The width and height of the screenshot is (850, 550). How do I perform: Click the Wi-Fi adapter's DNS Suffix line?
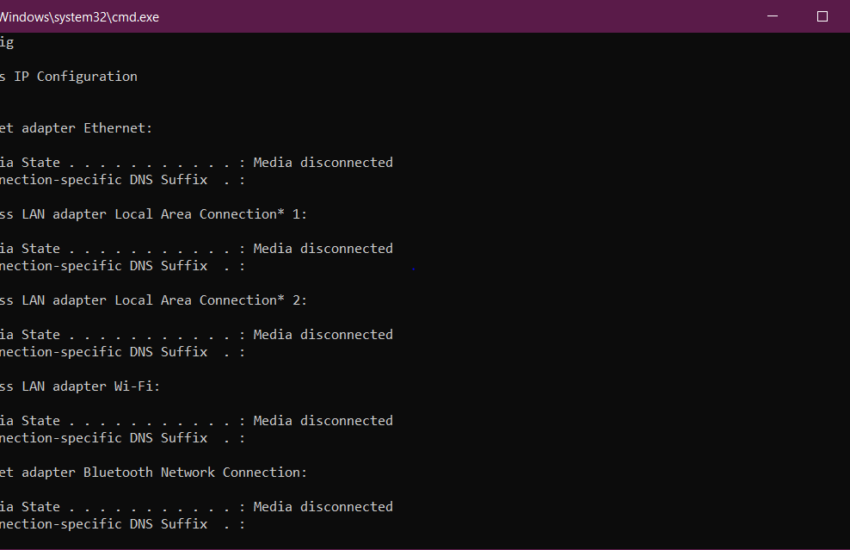pos(123,438)
